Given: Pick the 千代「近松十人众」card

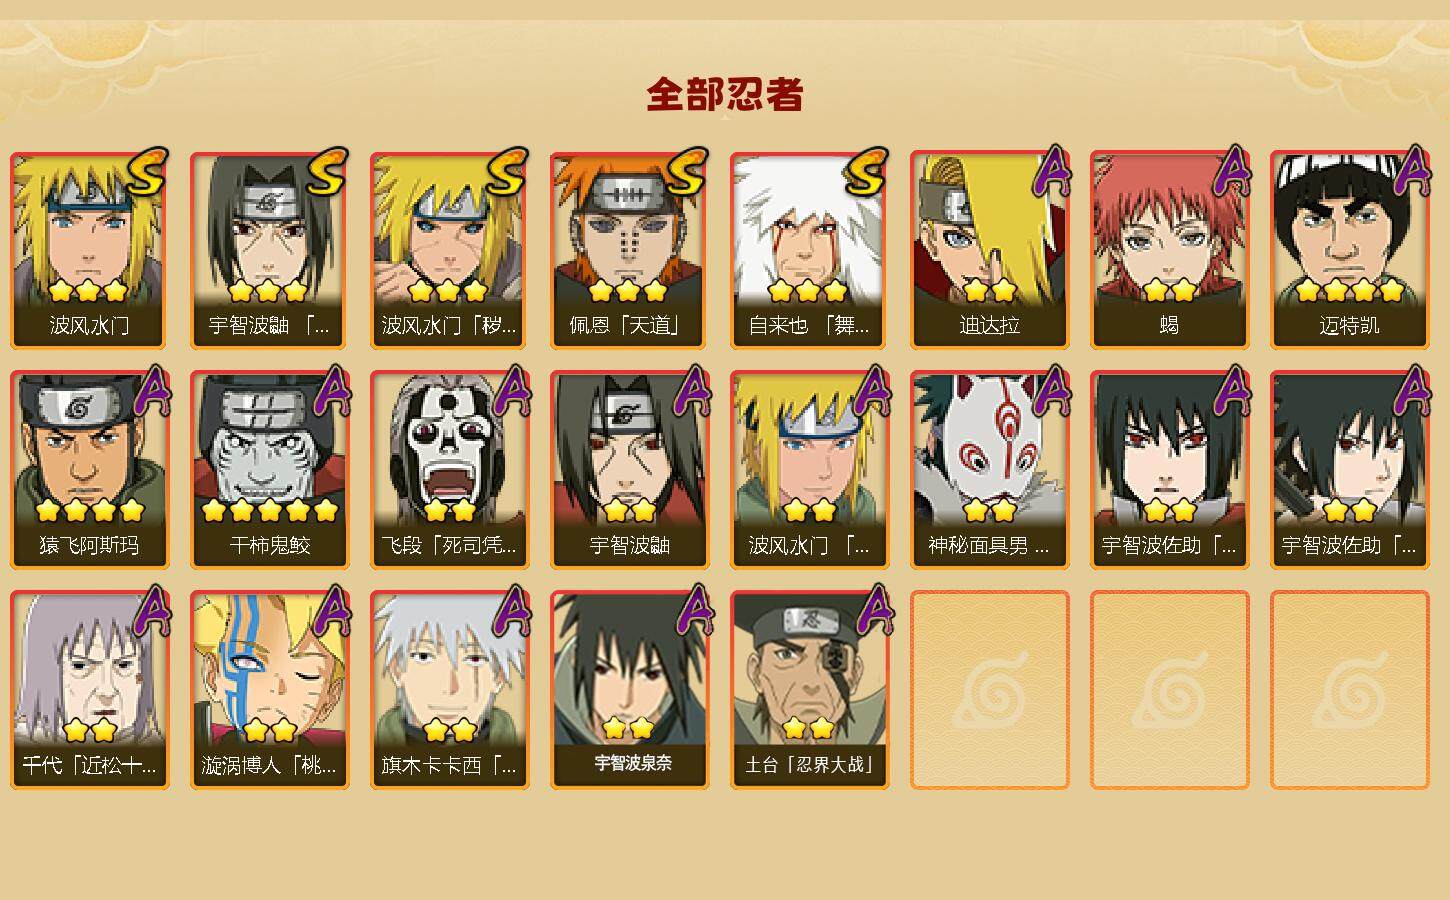Looking at the screenshot, I should tap(90, 690).
